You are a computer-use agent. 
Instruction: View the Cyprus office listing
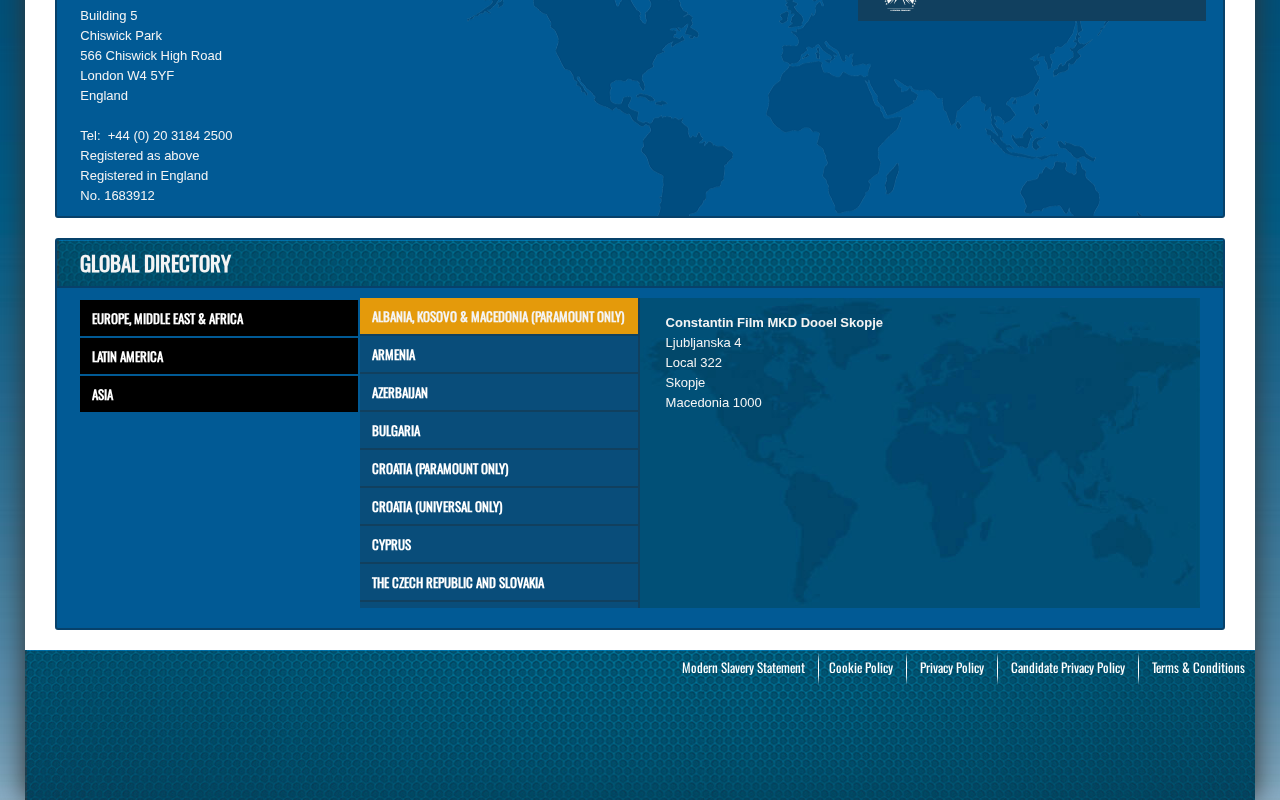(499, 544)
